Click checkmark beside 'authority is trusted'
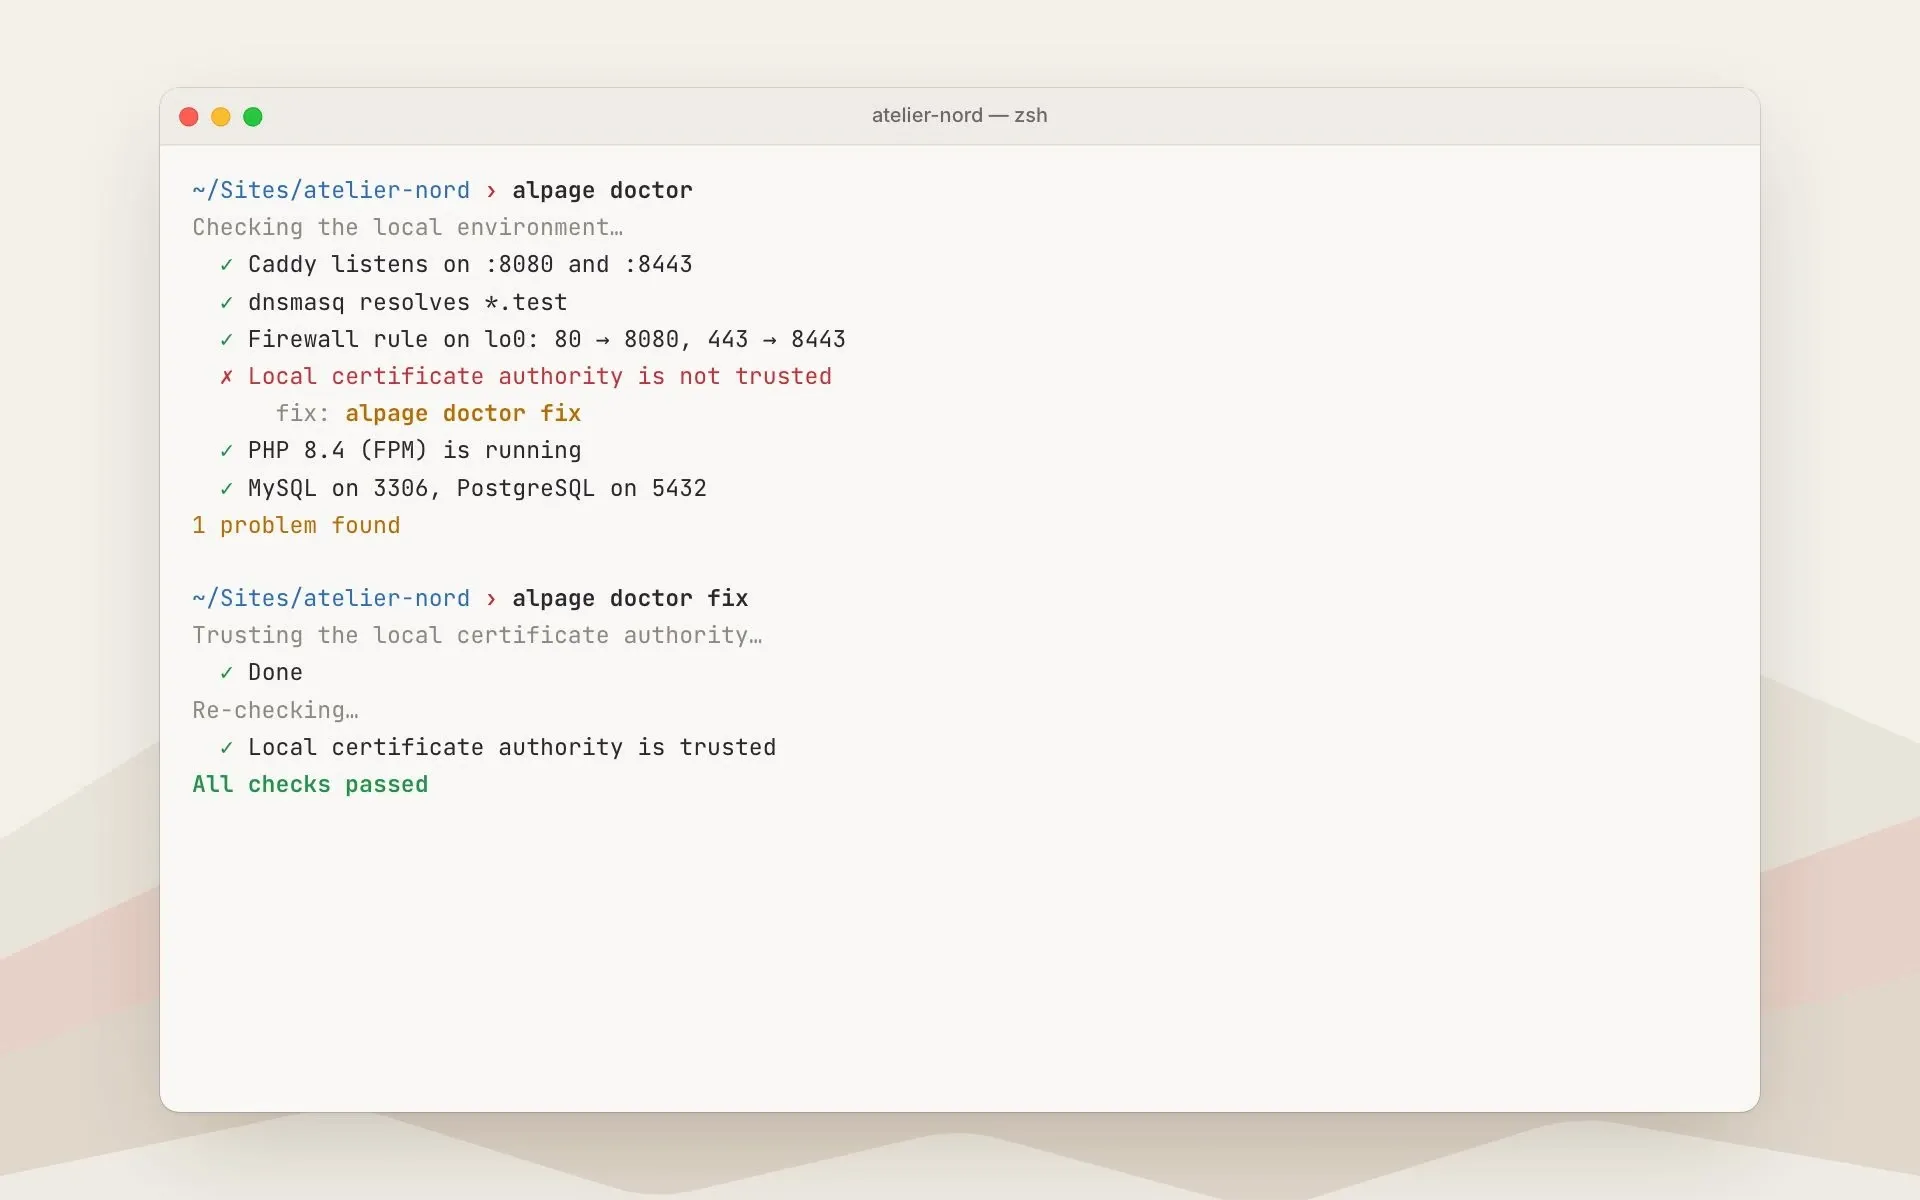Image resolution: width=1920 pixels, height=1200 pixels. point(227,748)
